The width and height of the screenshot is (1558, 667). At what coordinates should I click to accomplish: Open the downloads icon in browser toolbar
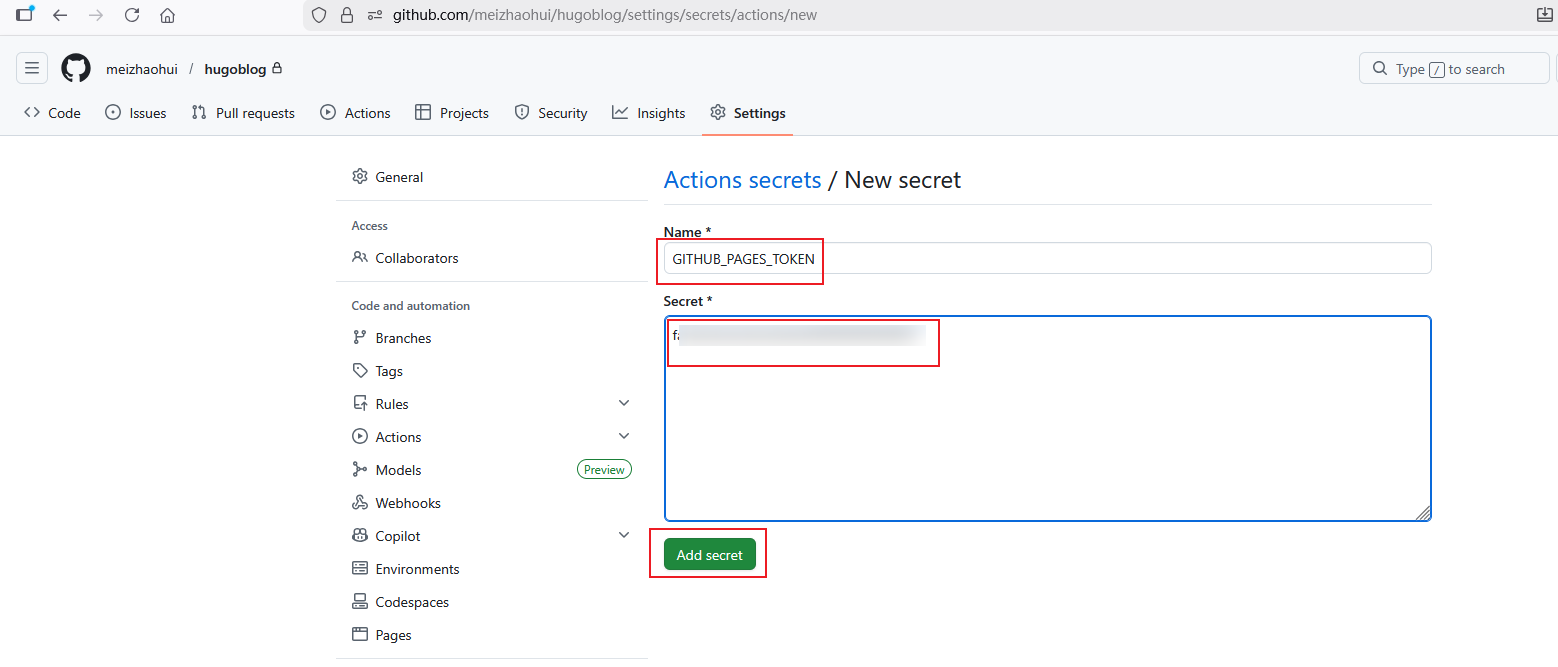pos(1544,15)
